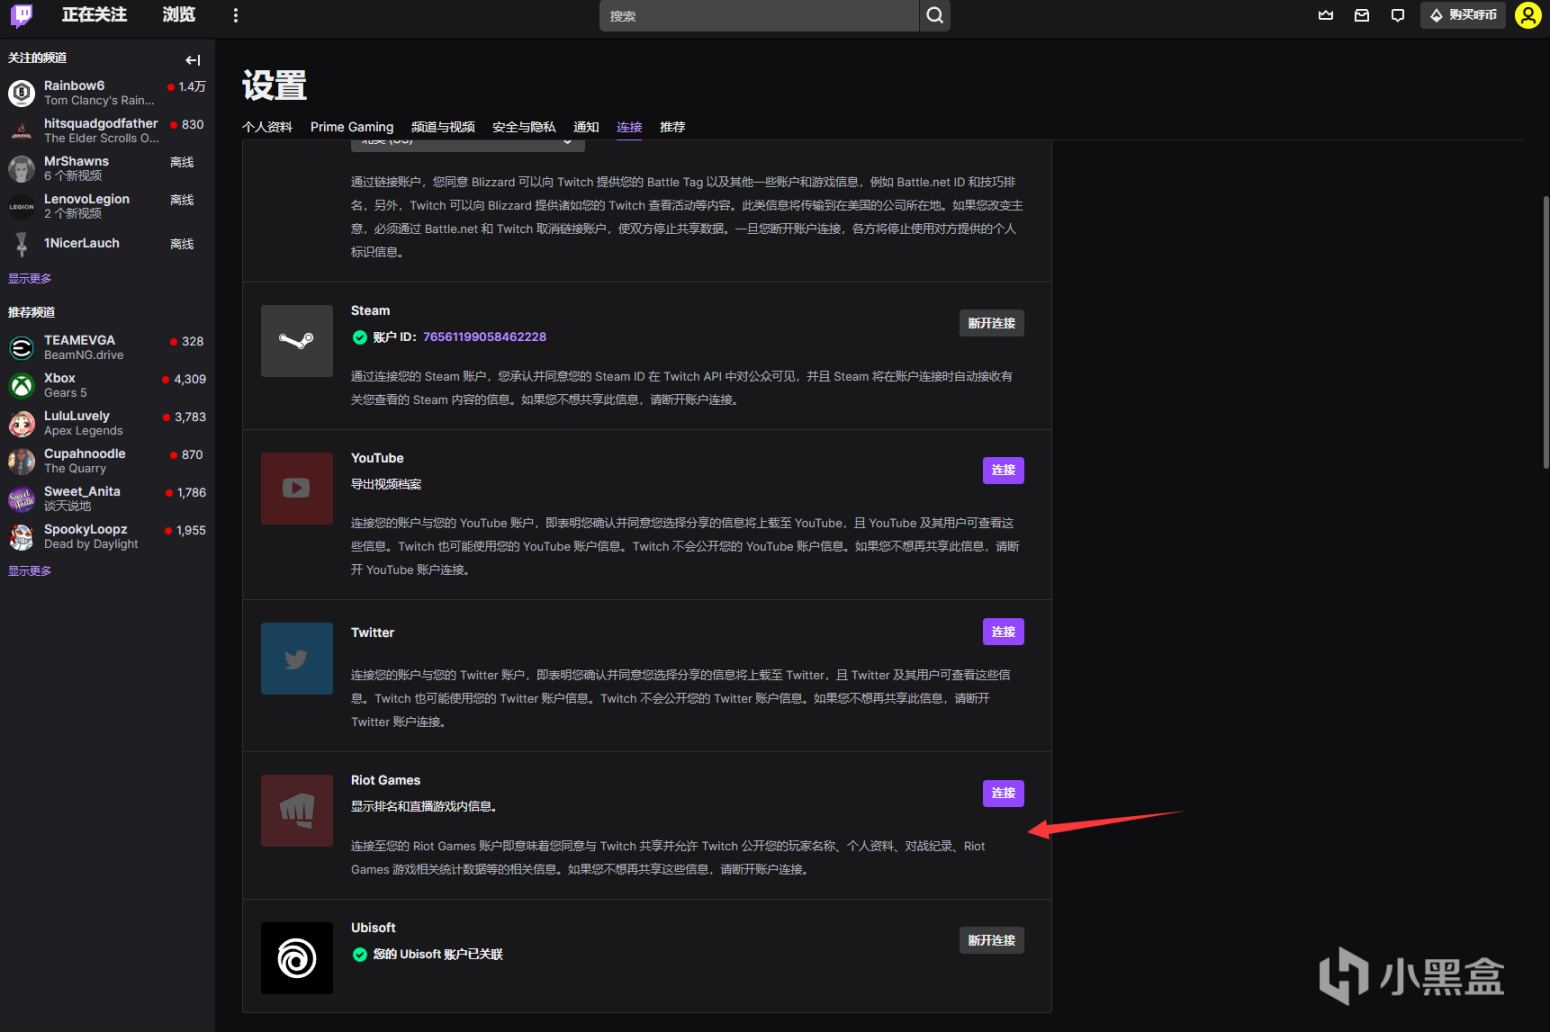This screenshot has height=1032, width=1550.
Task: Click the TEAMEVGA channel name
Action: pos(79,340)
